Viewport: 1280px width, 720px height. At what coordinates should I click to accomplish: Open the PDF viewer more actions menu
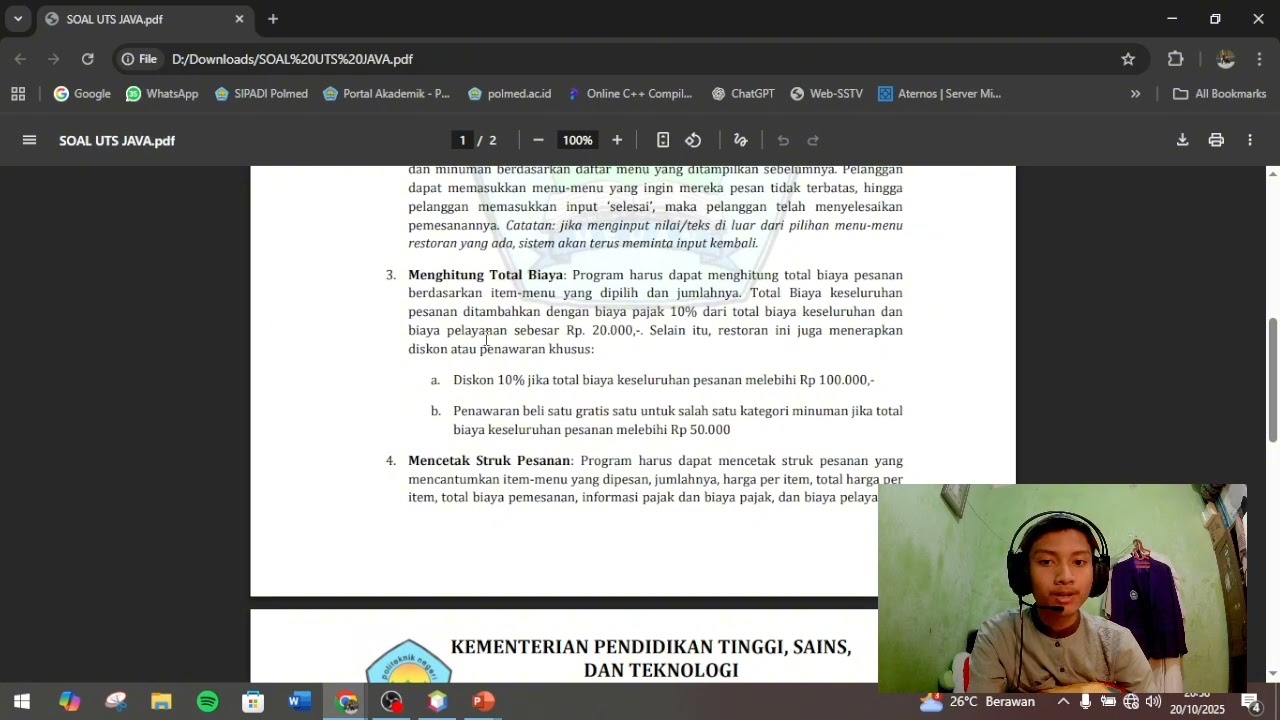coord(1250,140)
